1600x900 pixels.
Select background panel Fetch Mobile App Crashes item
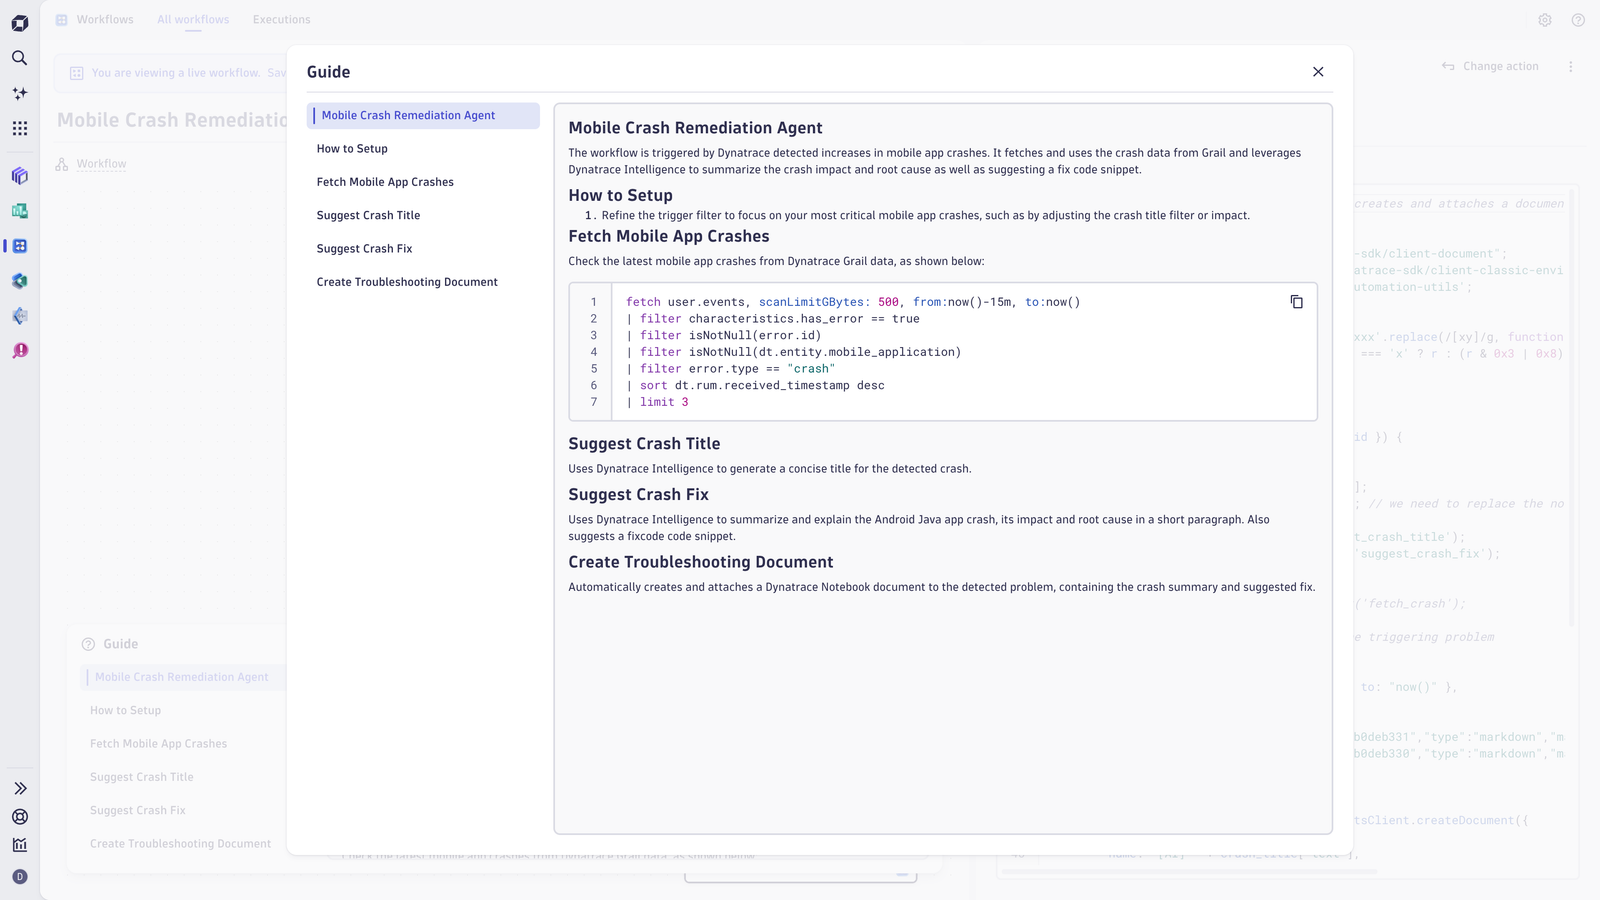[158, 744]
